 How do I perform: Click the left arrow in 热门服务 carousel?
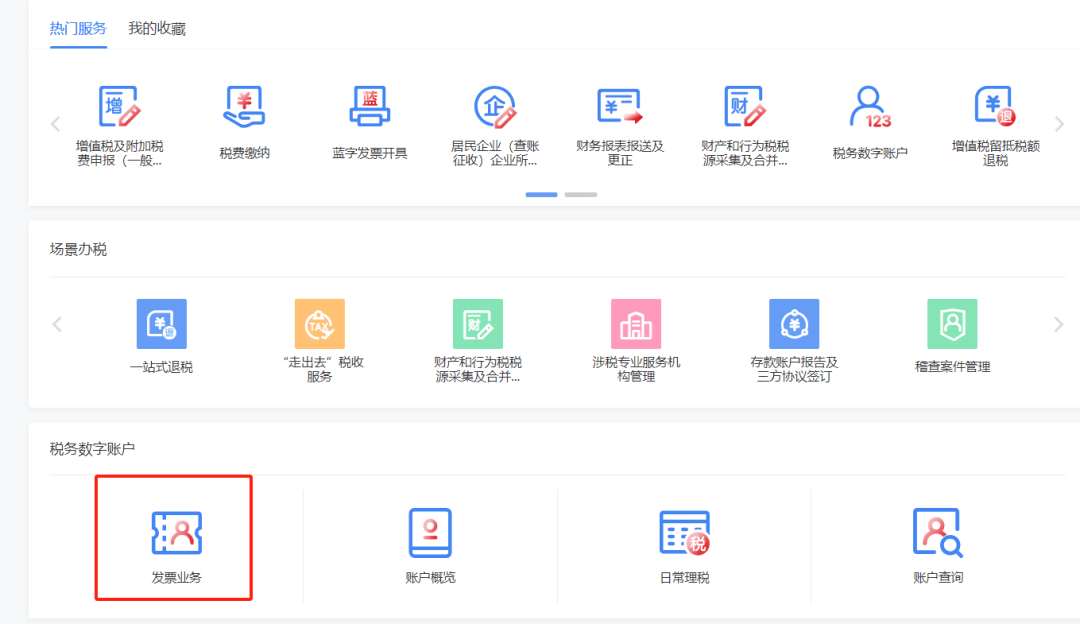tap(55, 122)
